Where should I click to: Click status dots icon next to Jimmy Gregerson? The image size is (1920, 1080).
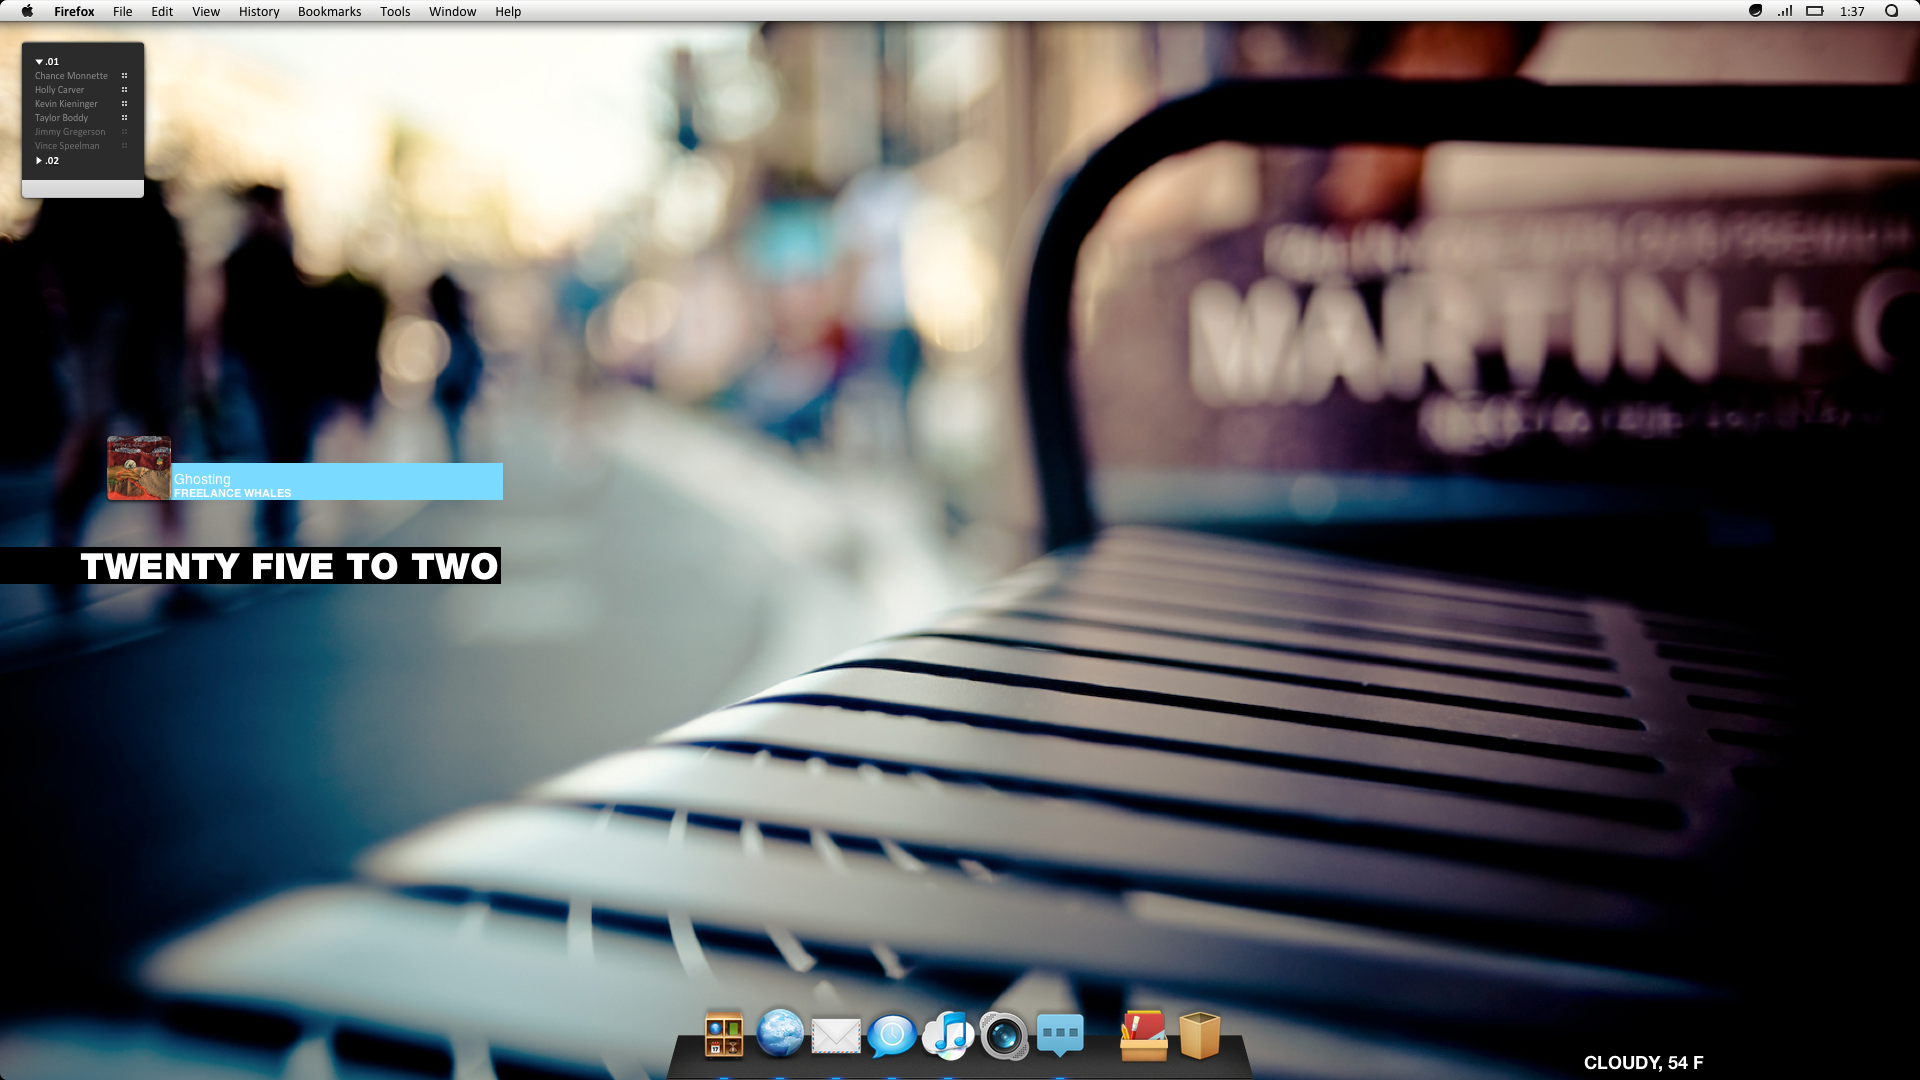(125, 132)
